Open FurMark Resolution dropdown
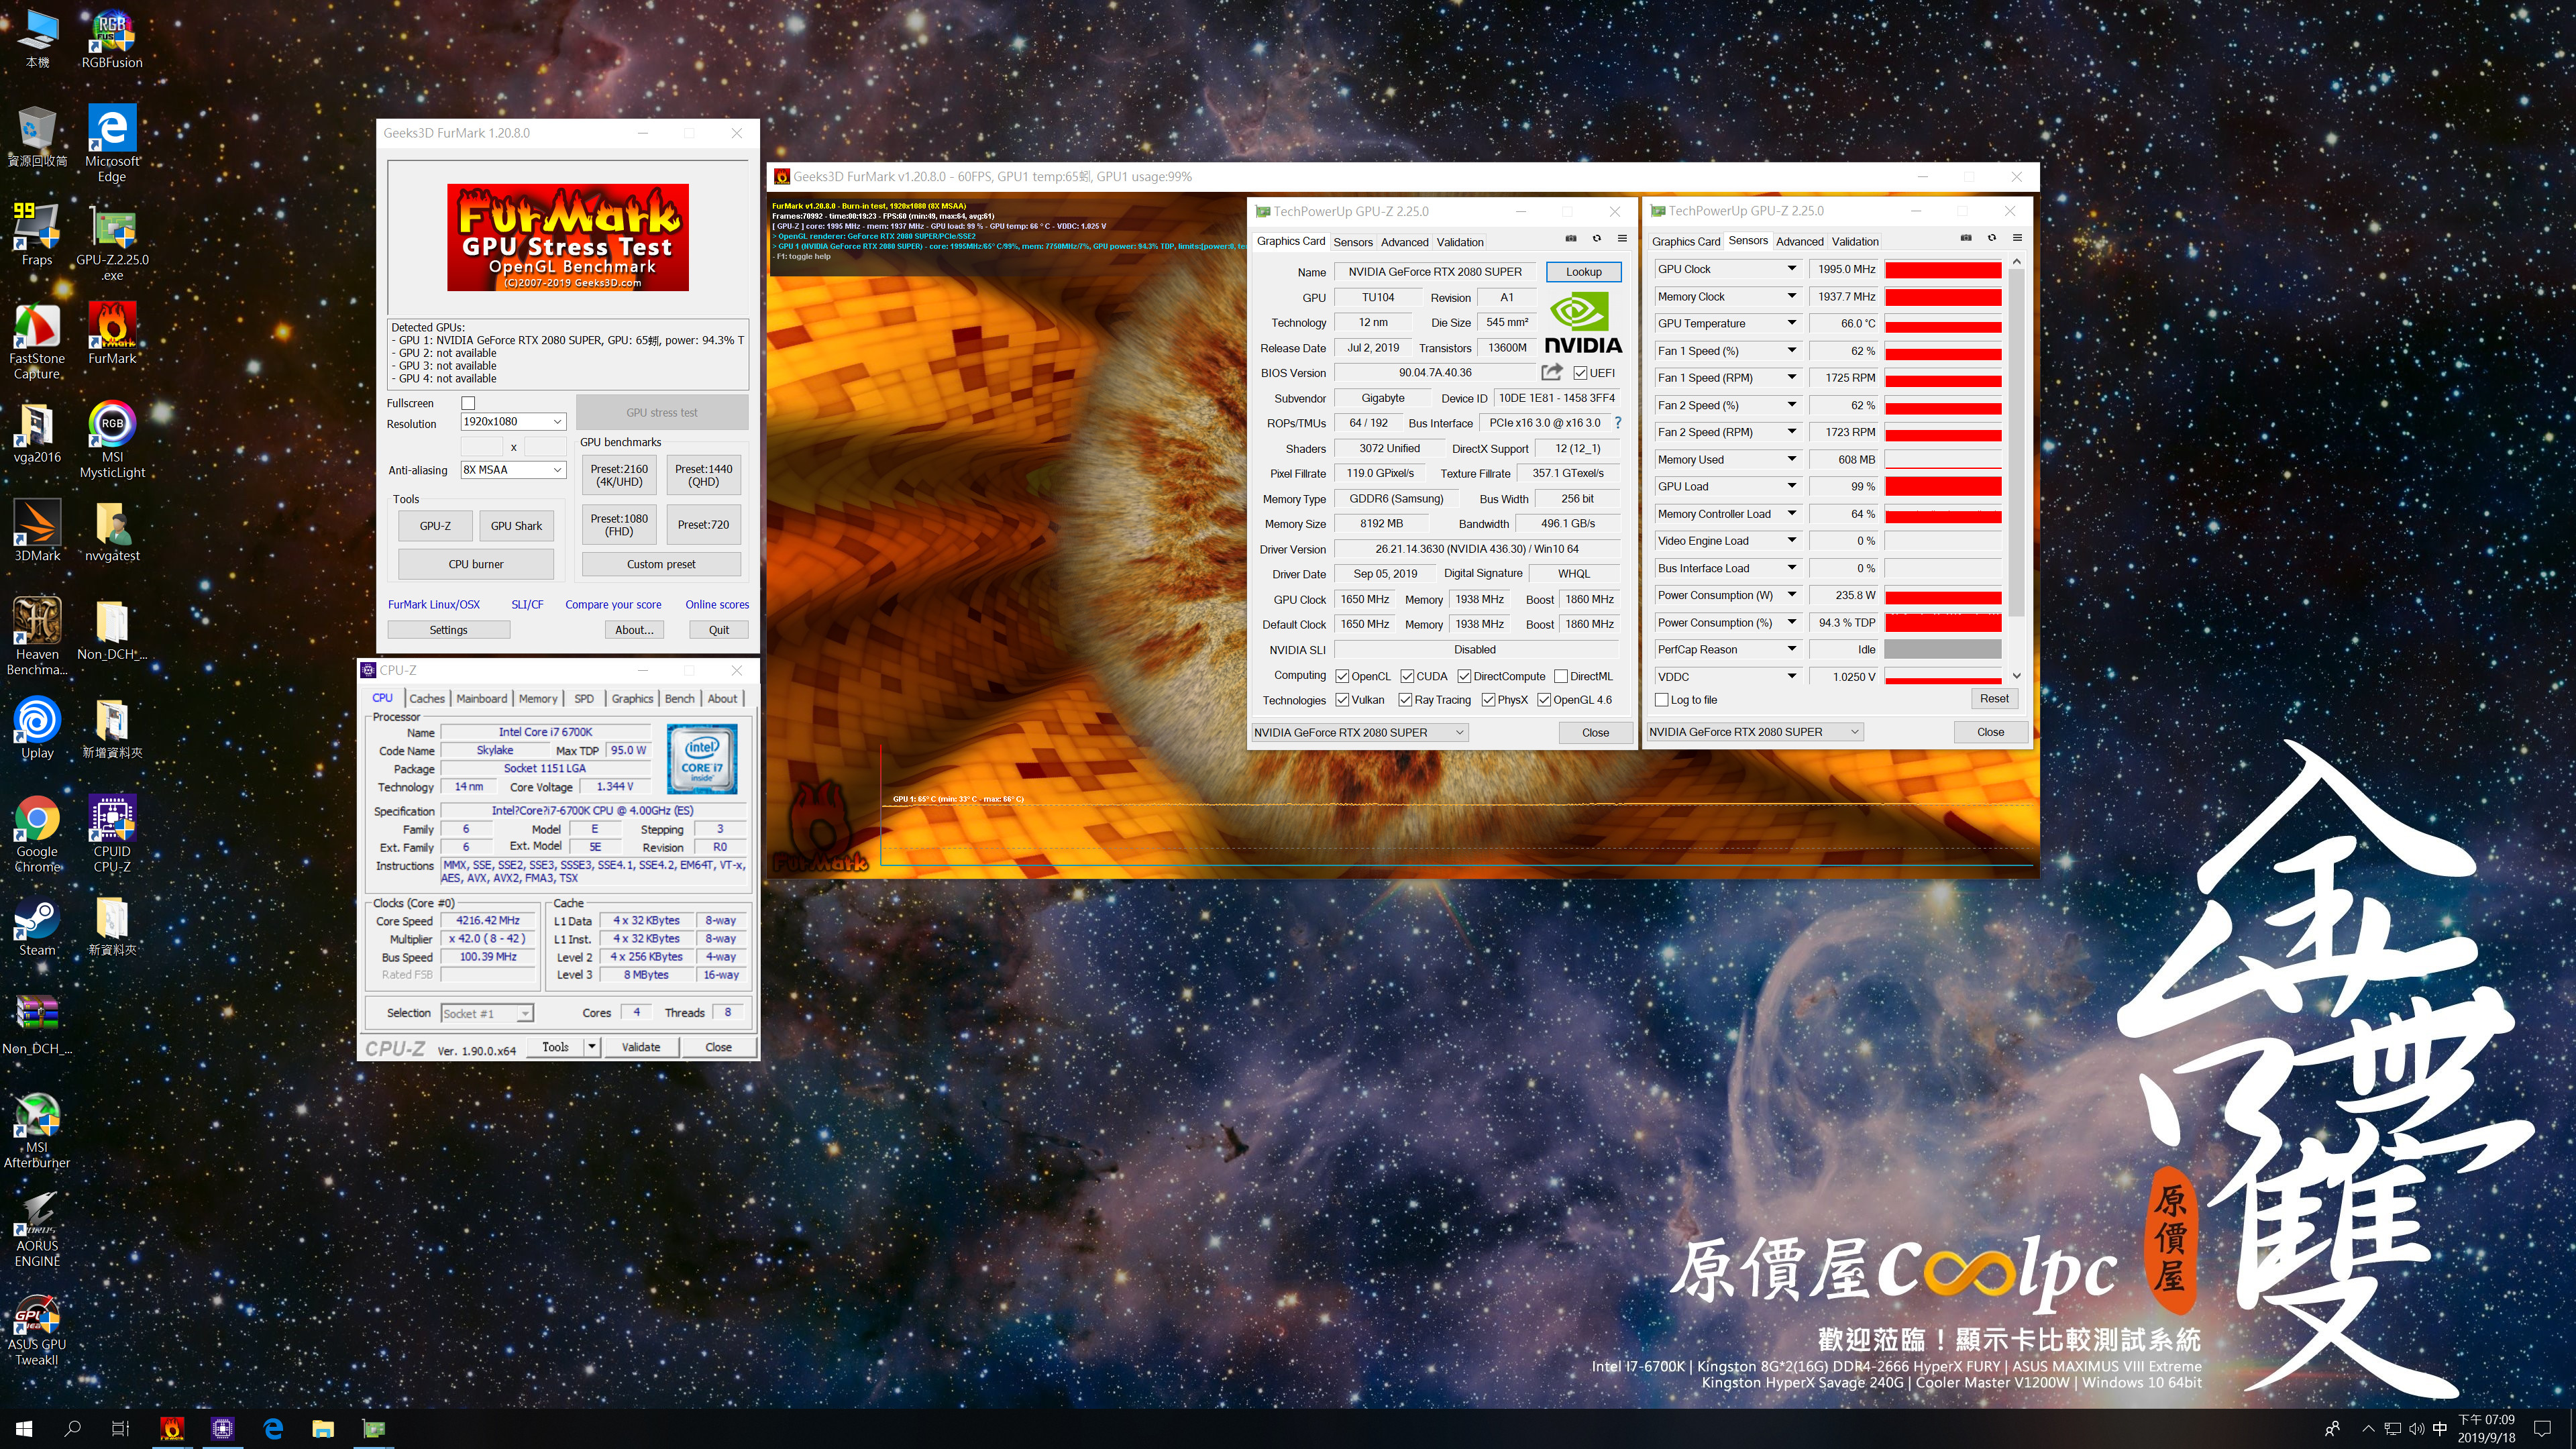The height and width of the screenshot is (1449, 2576). (x=513, y=421)
